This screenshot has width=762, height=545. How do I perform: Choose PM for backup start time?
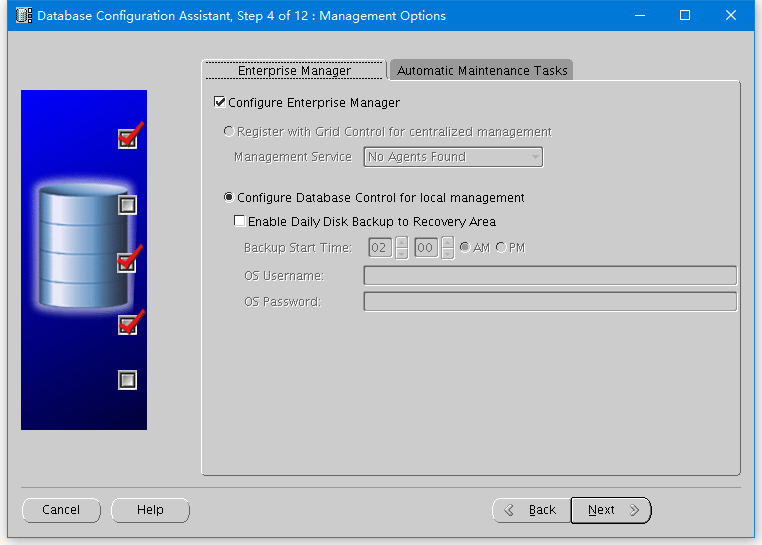point(501,247)
